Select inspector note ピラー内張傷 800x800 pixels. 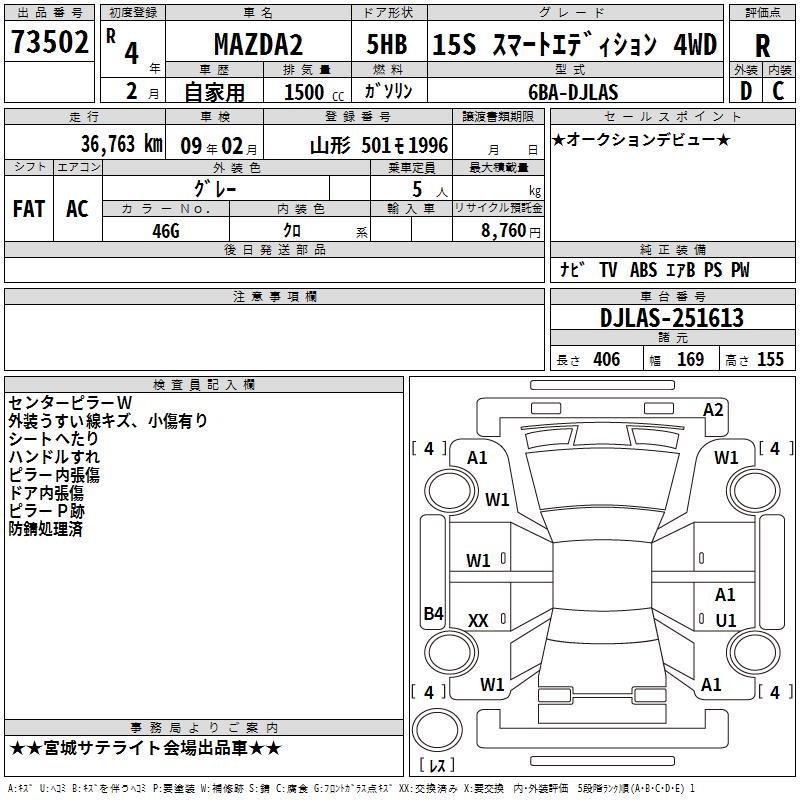(54, 474)
